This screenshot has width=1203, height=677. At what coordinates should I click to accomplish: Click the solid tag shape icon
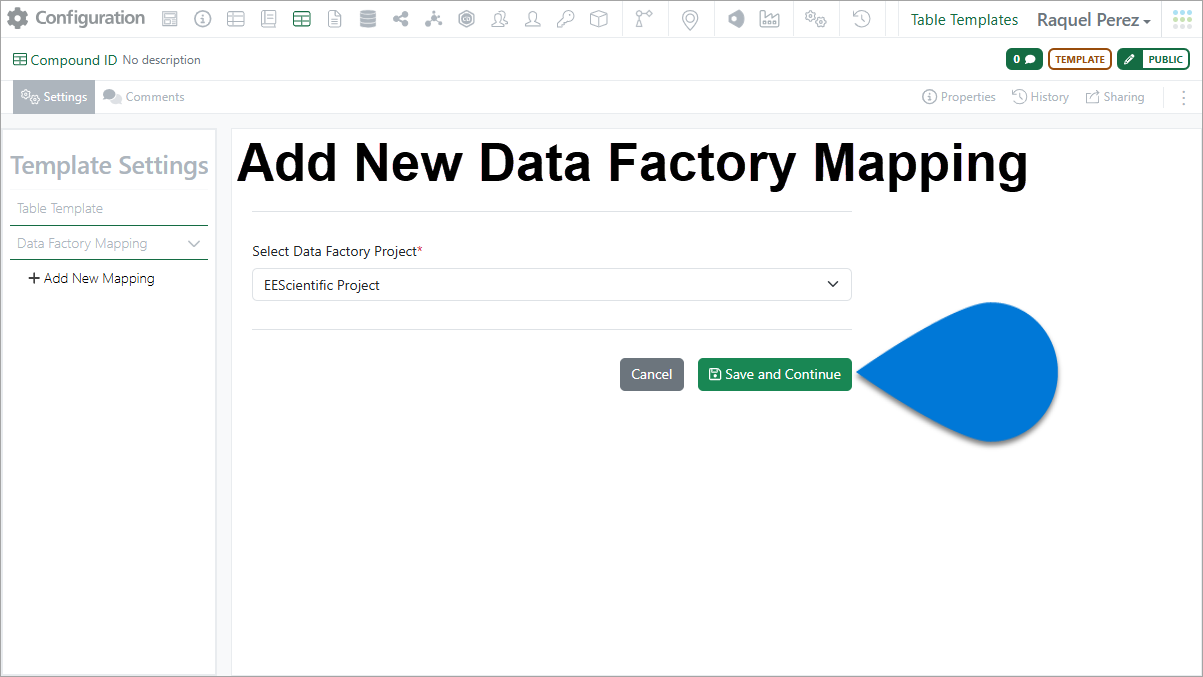click(x=736, y=19)
